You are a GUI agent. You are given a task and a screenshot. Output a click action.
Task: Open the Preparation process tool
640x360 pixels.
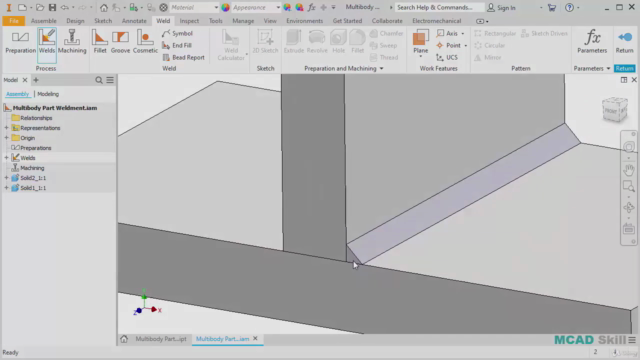click(20, 42)
